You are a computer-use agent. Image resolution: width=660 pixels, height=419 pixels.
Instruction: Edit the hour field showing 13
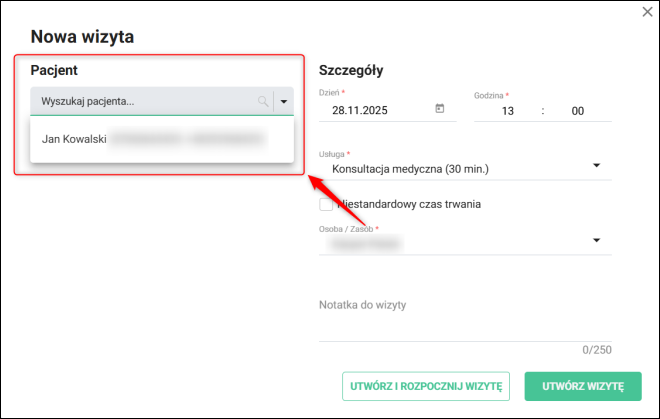(507, 111)
